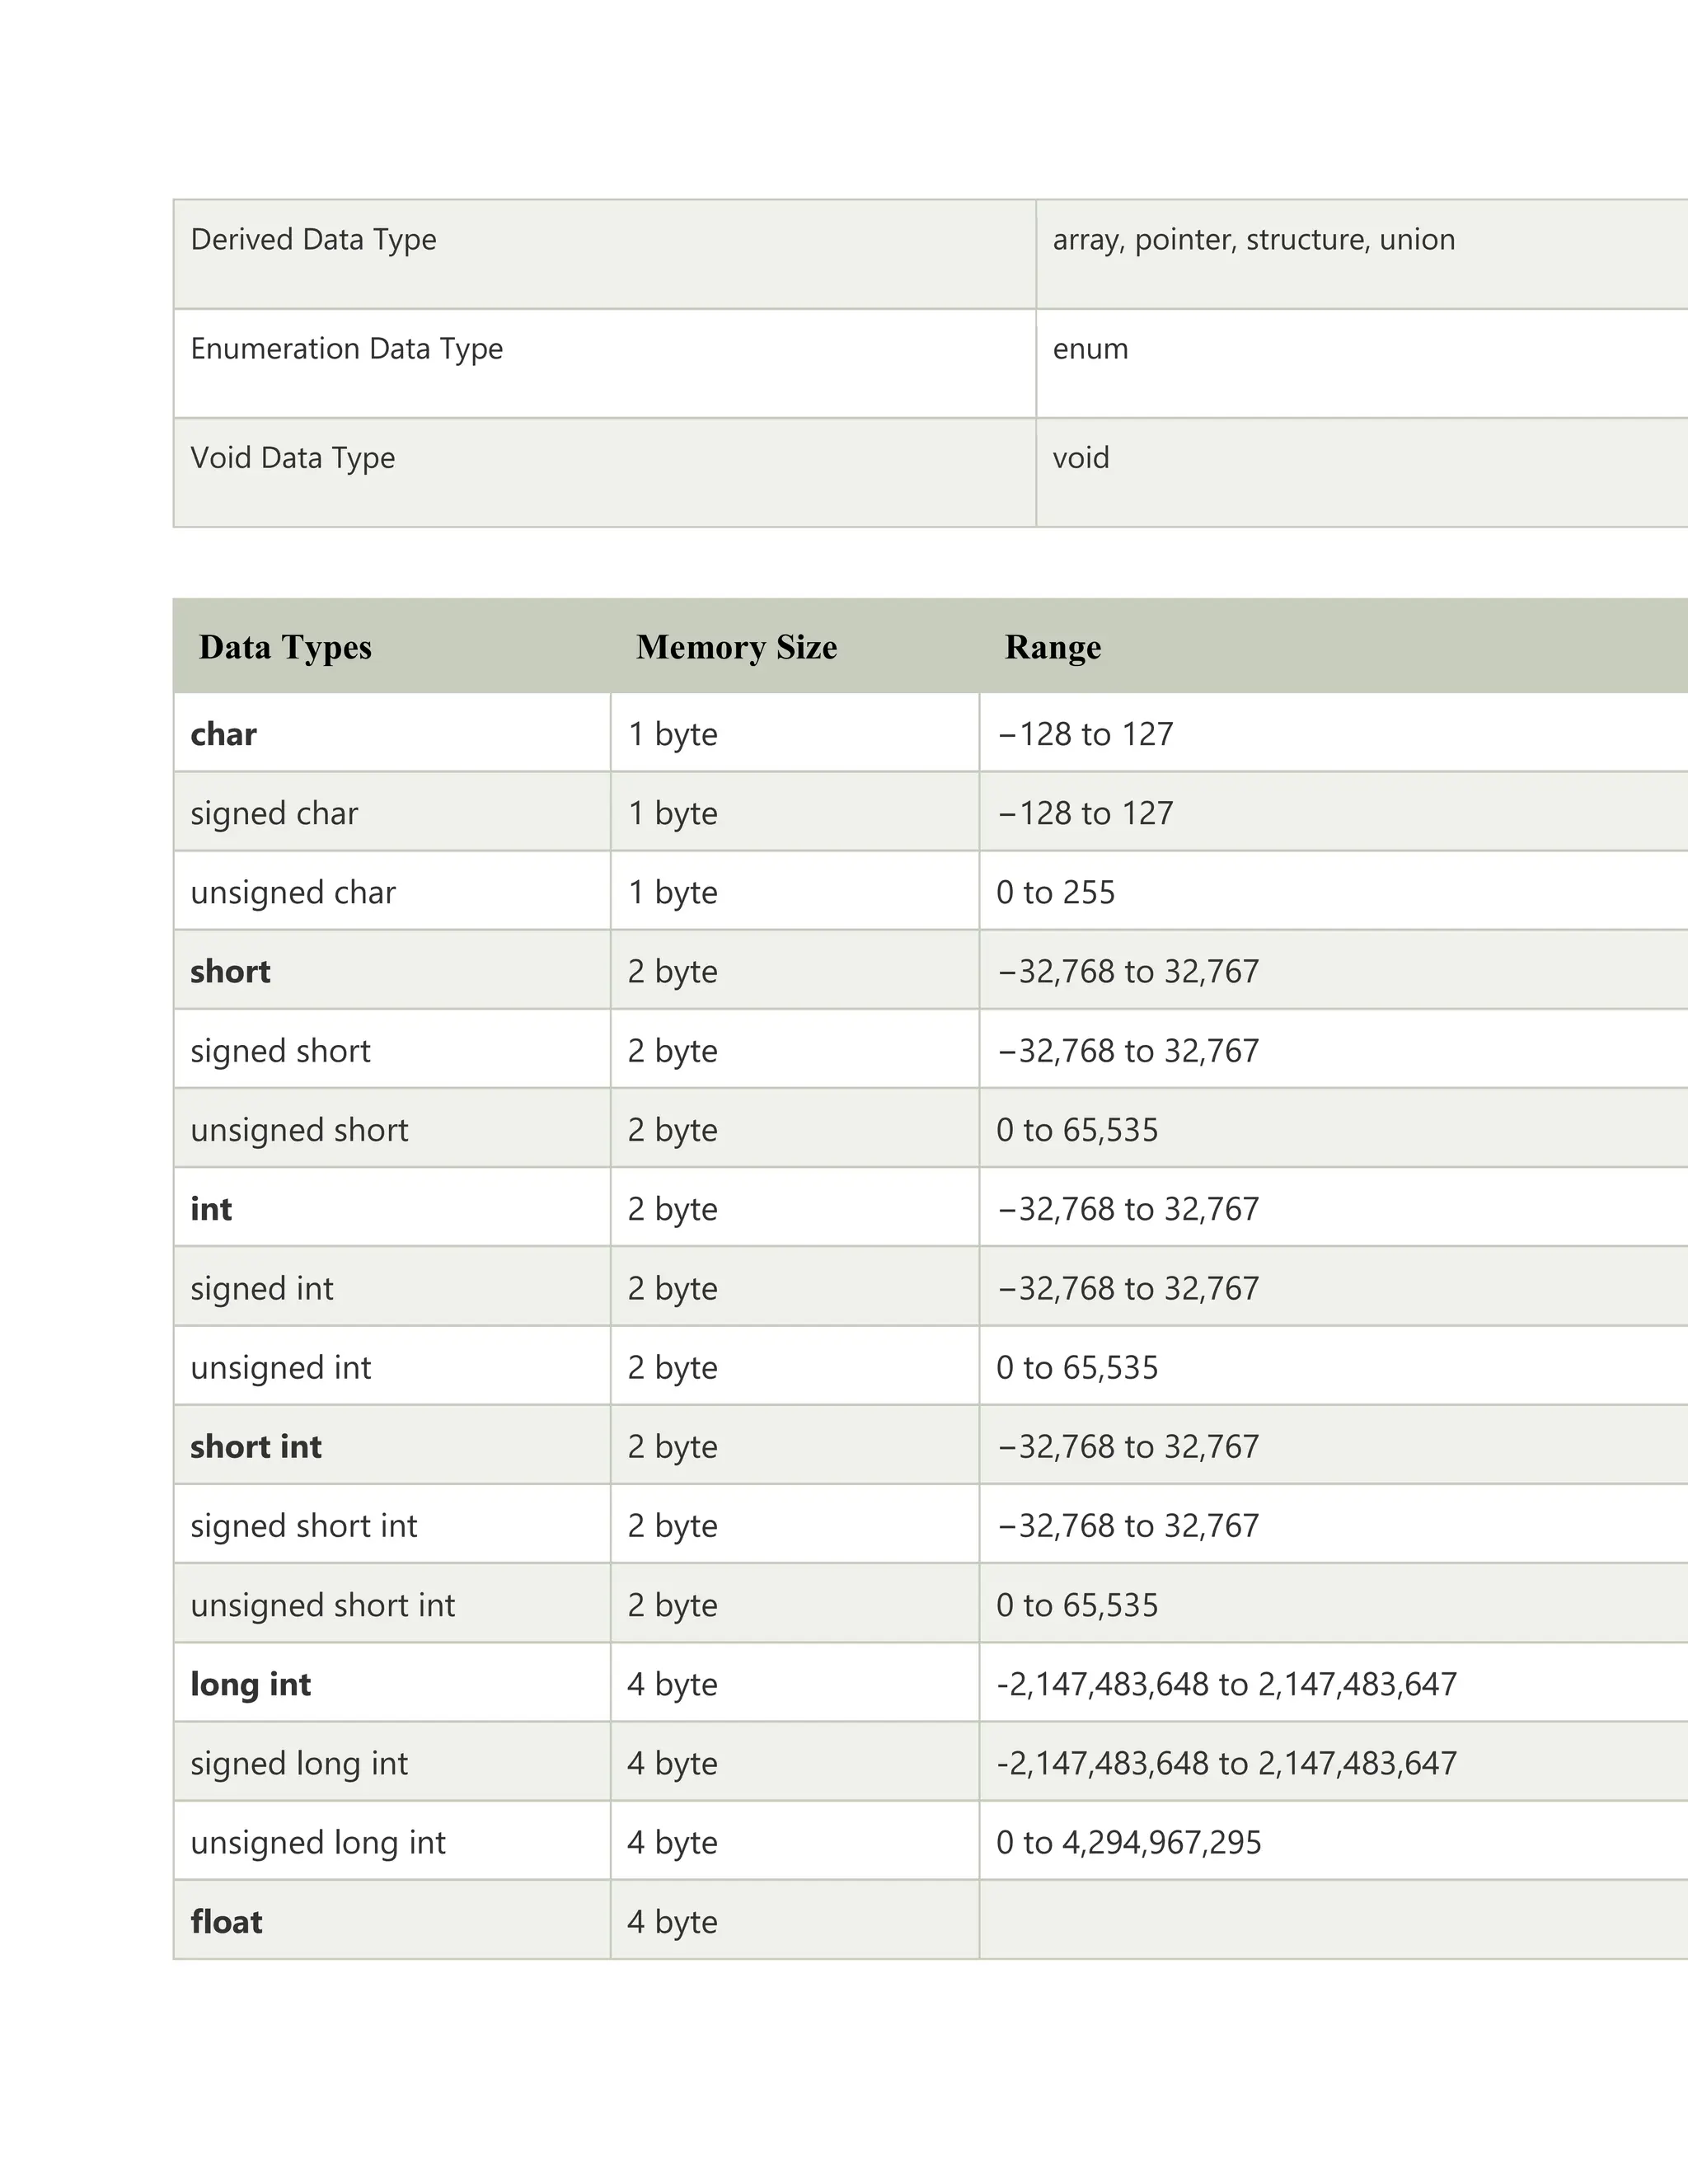Select the signed long int row name

pyautogui.click(x=299, y=1763)
